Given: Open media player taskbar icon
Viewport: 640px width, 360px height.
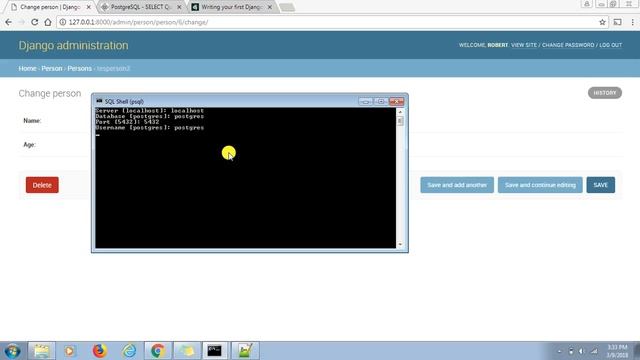Looking at the screenshot, I should coord(69,351).
